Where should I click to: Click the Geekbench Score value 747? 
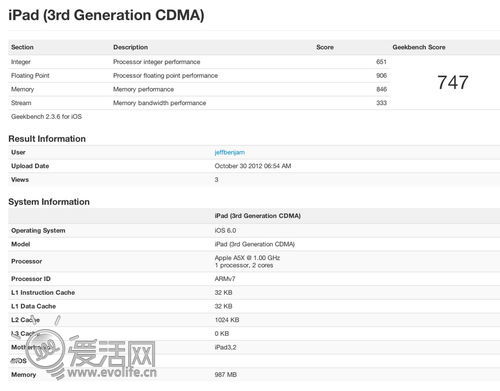pos(453,82)
